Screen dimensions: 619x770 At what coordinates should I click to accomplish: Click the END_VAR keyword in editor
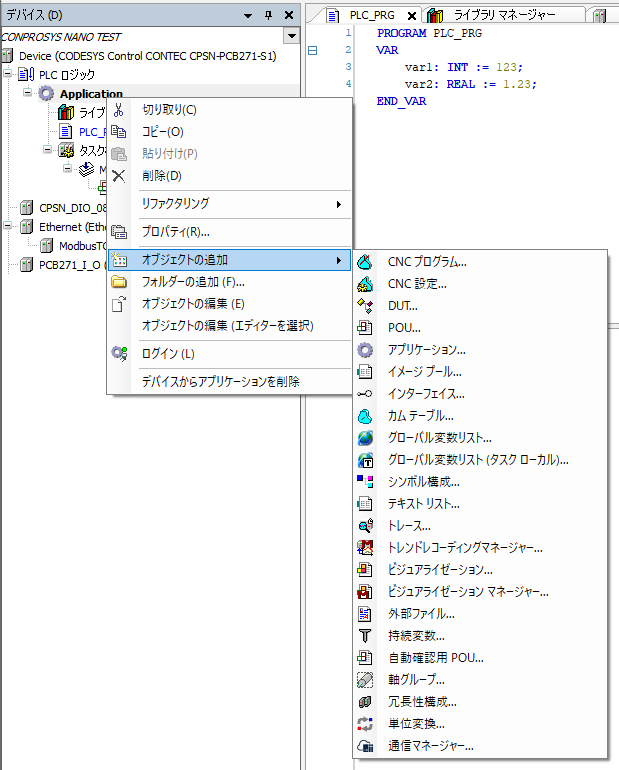coord(401,101)
